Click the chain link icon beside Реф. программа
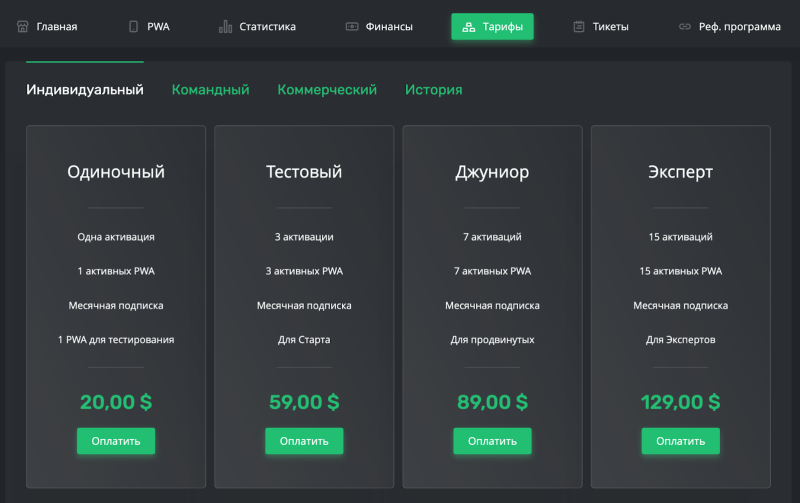This screenshot has width=800, height=503. [685, 27]
